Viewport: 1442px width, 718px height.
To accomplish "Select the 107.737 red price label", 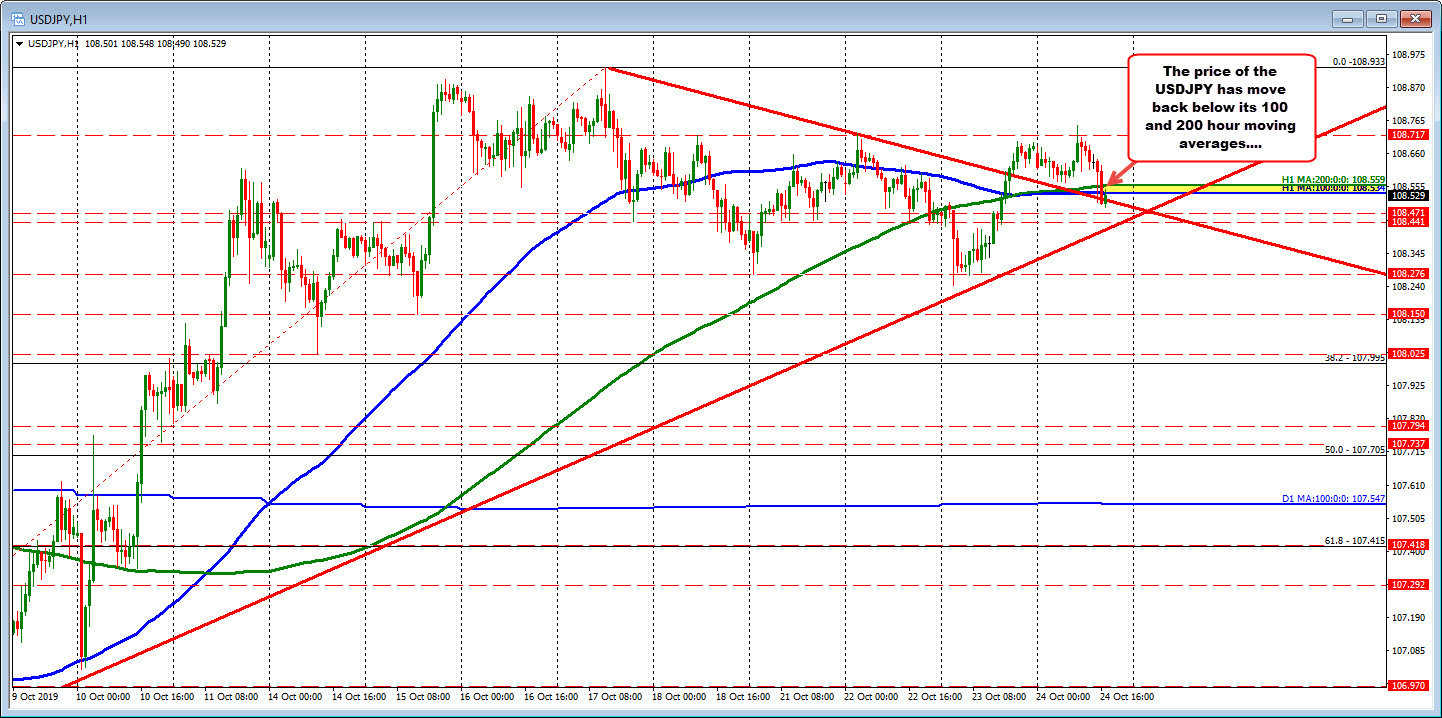I will (1408, 443).
